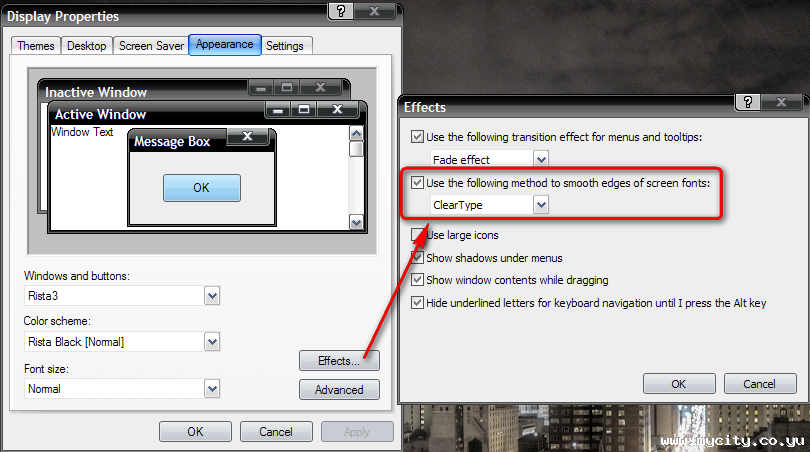810x452 pixels.
Task: Open the Rista Black color scheme dropdown
Action: point(212,341)
